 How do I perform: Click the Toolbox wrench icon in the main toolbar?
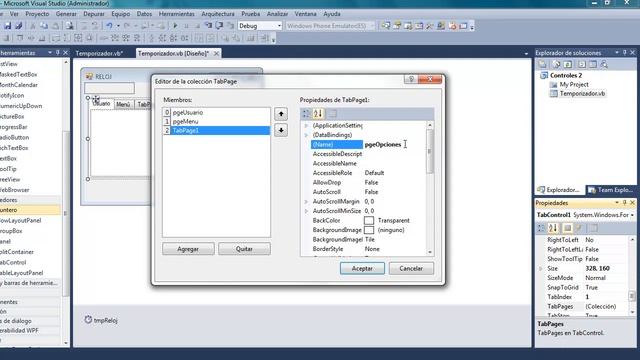(429, 26)
